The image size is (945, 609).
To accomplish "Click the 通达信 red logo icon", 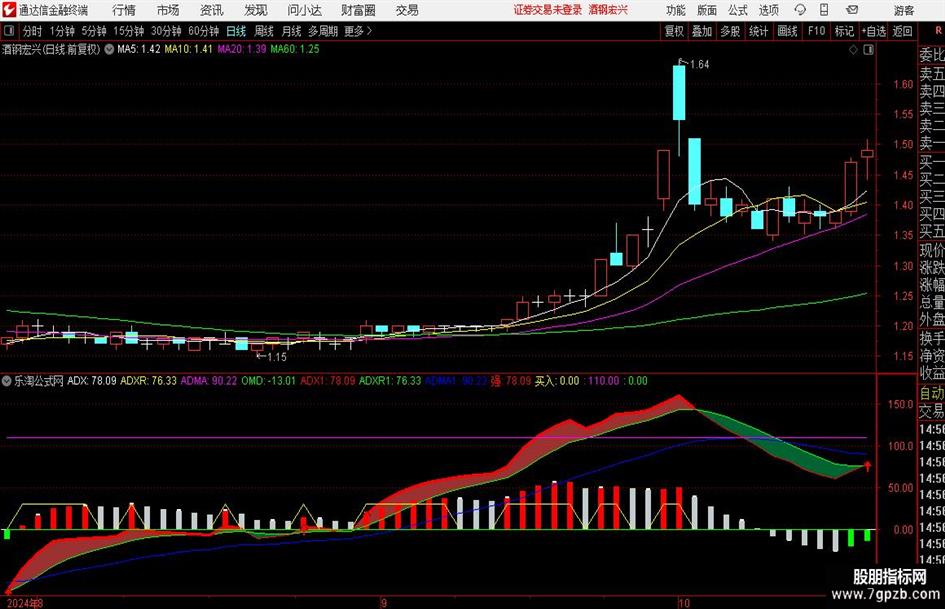I will pyautogui.click(x=9, y=10).
